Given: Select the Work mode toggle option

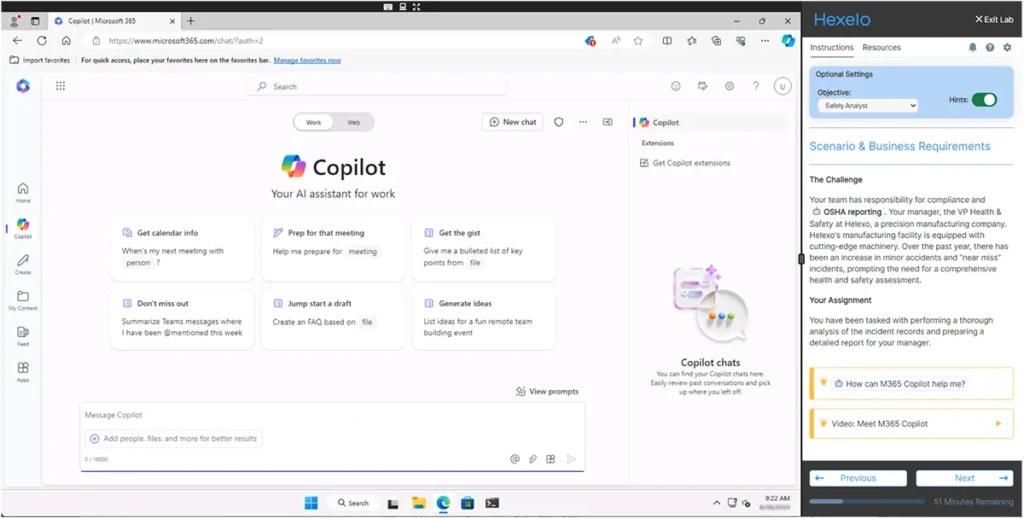Looking at the screenshot, I should (x=313, y=122).
